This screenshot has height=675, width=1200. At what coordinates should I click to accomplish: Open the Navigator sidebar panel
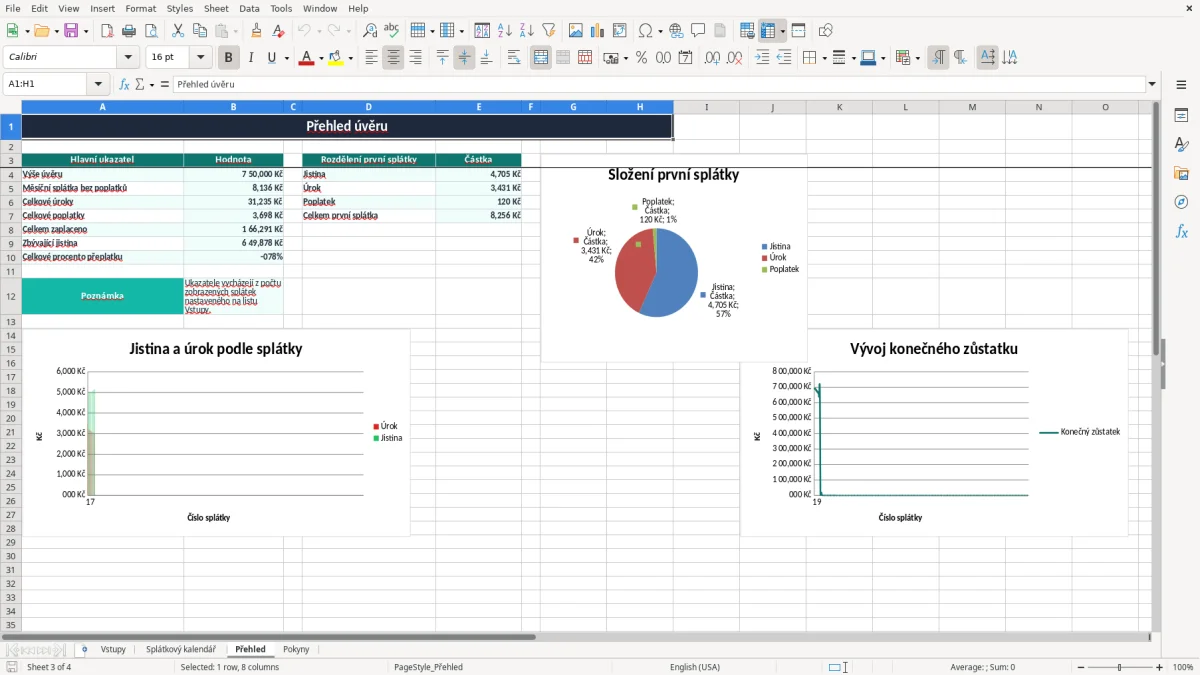pyautogui.click(x=1181, y=202)
